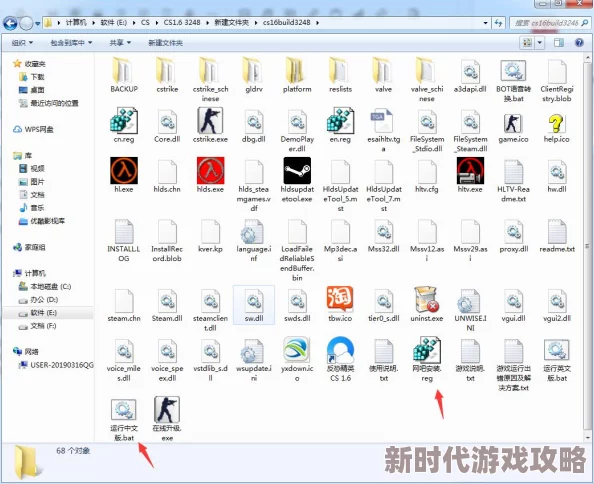Image resolution: width=594 pixels, height=484 pixels.
Task: Select the cstrike.exe file icon
Action: click(x=210, y=125)
